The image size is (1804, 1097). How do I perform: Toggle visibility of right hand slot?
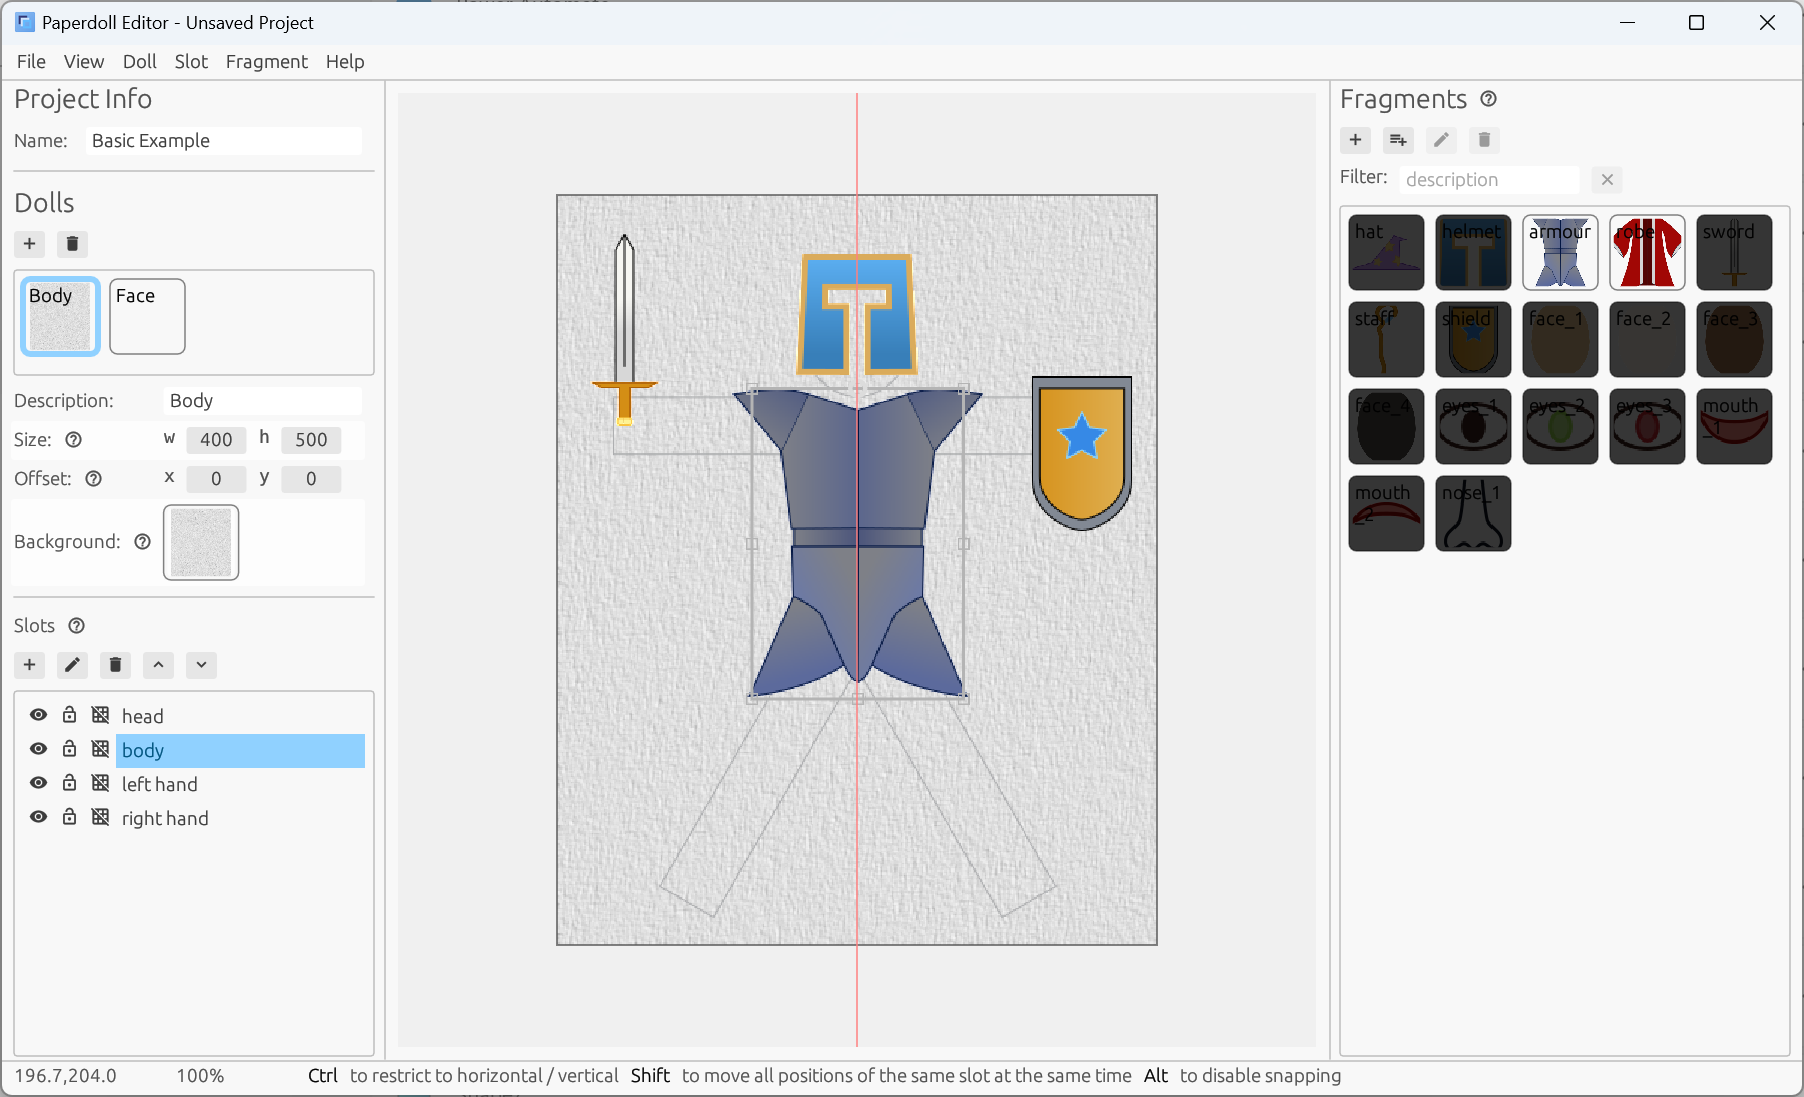pyautogui.click(x=39, y=817)
